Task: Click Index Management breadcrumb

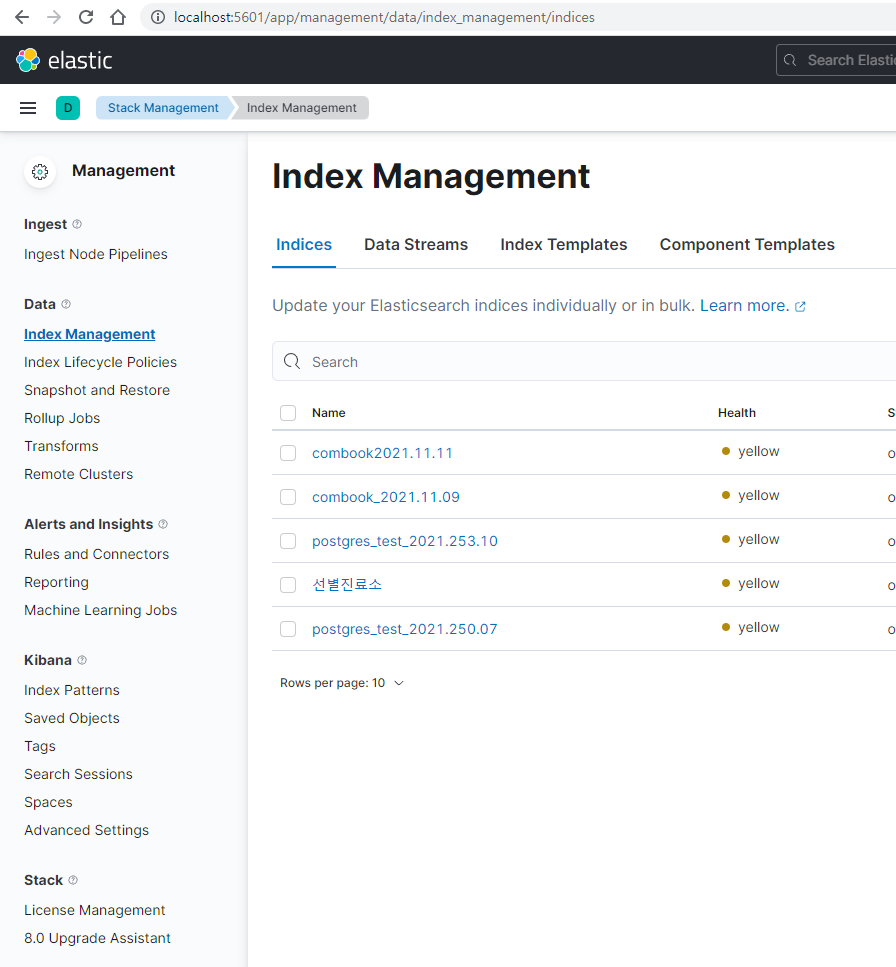Action: [302, 108]
